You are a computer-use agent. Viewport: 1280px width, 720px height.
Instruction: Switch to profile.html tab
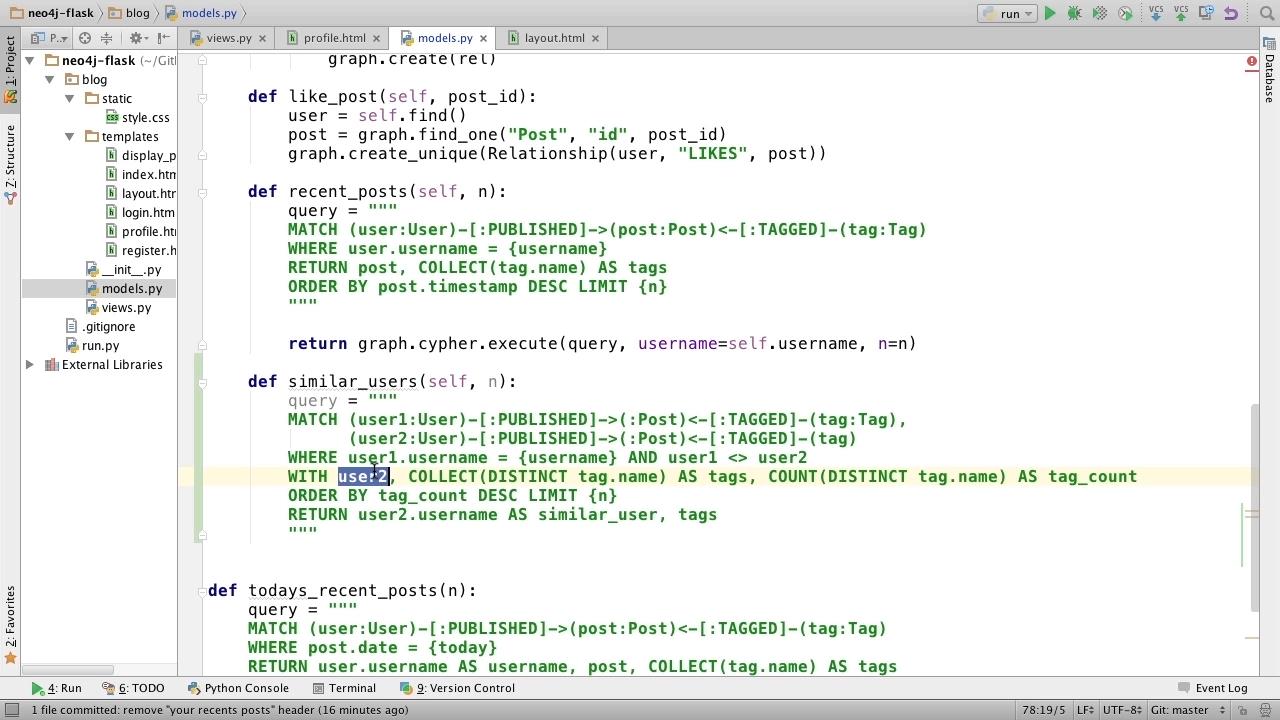[334, 38]
